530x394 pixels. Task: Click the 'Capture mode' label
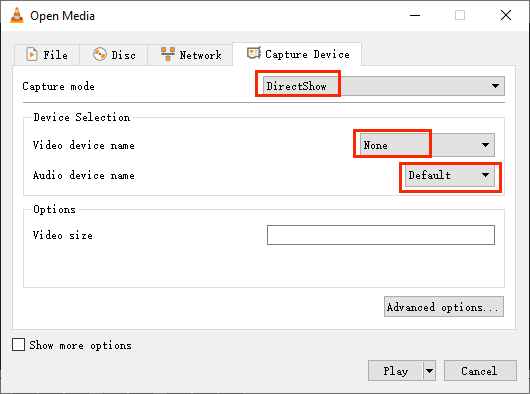58,86
